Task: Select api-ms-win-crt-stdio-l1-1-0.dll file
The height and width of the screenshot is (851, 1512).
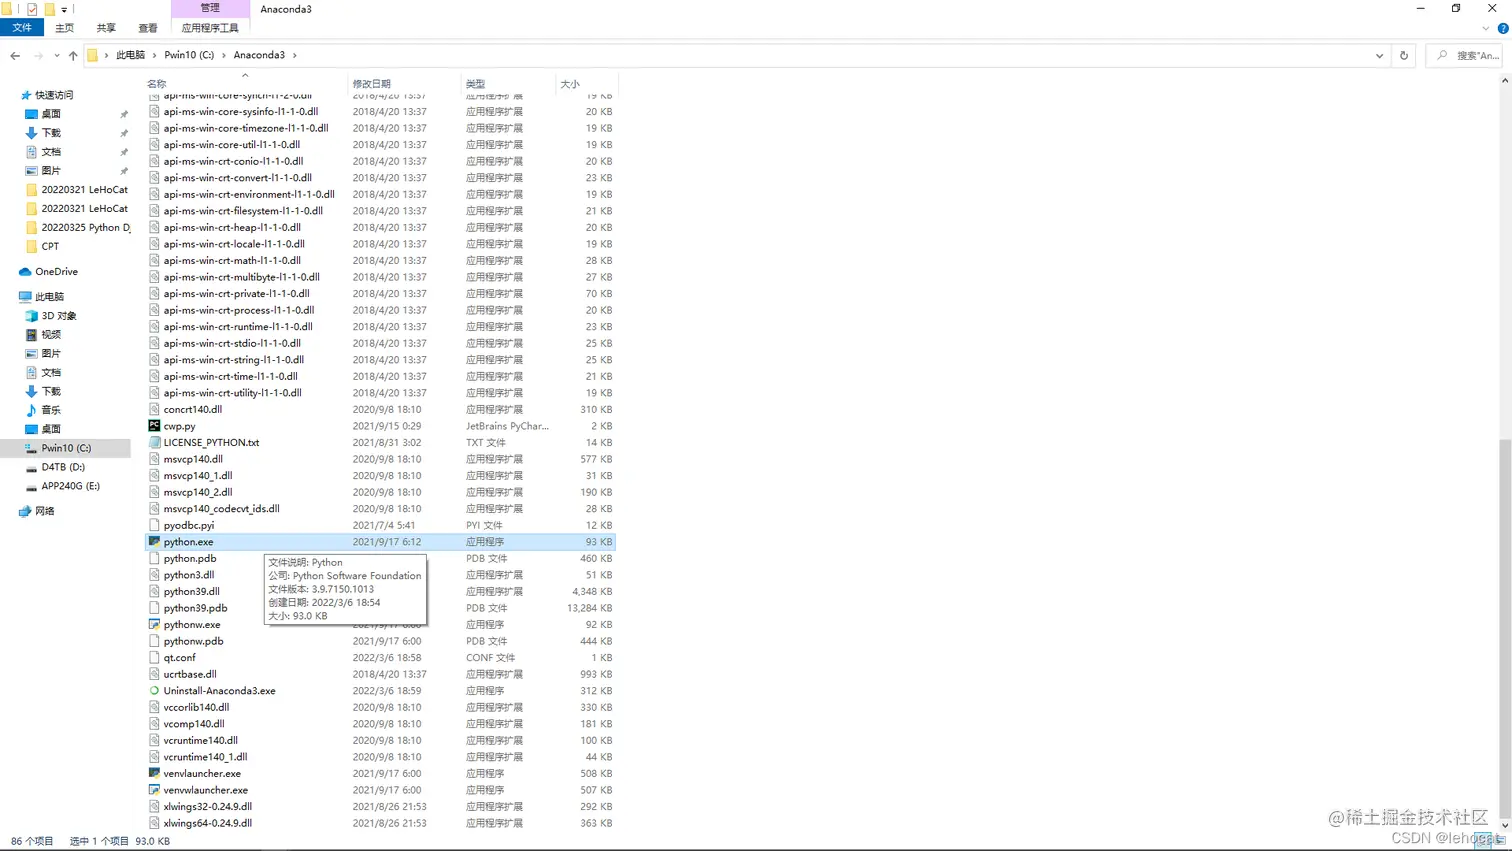Action: tap(232, 343)
